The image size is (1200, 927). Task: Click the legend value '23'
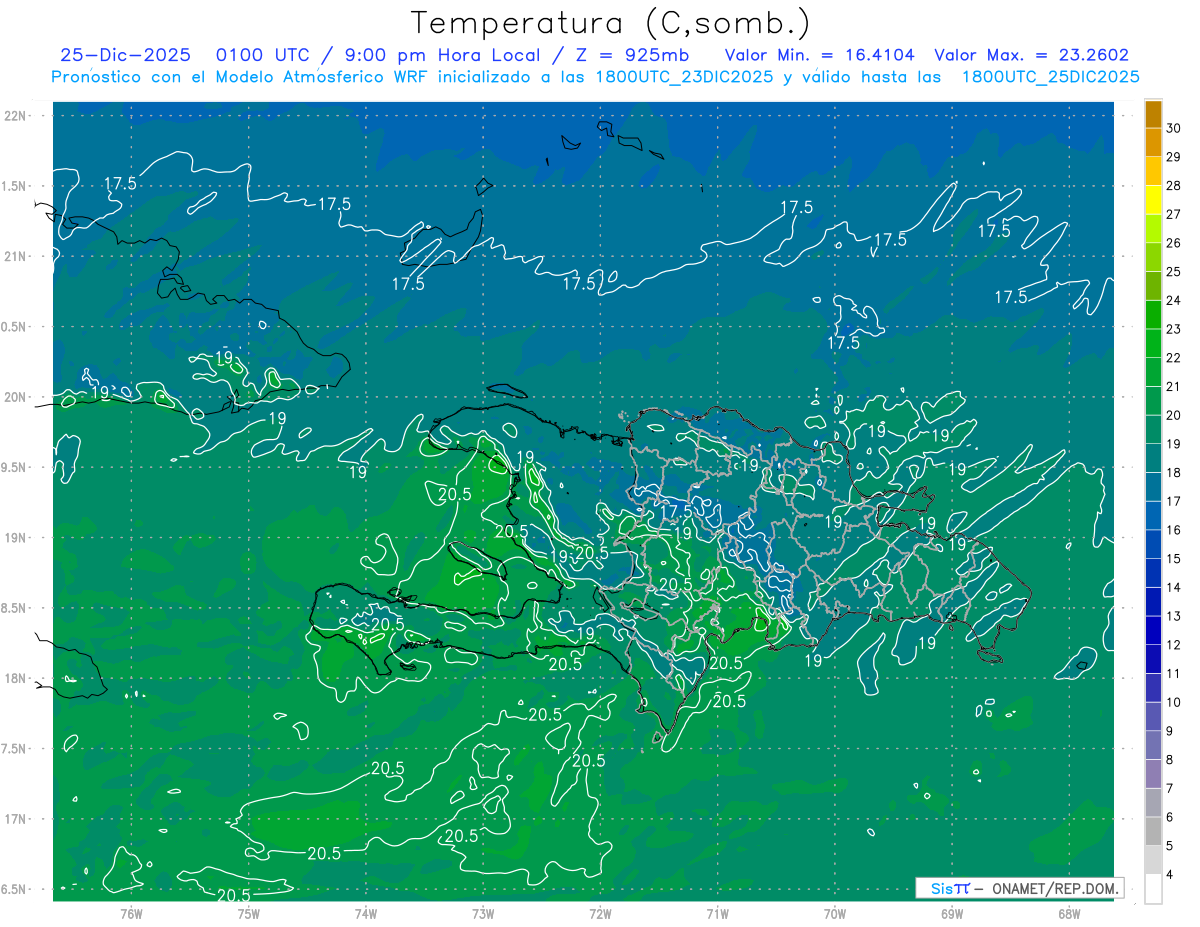coord(1175,329)
